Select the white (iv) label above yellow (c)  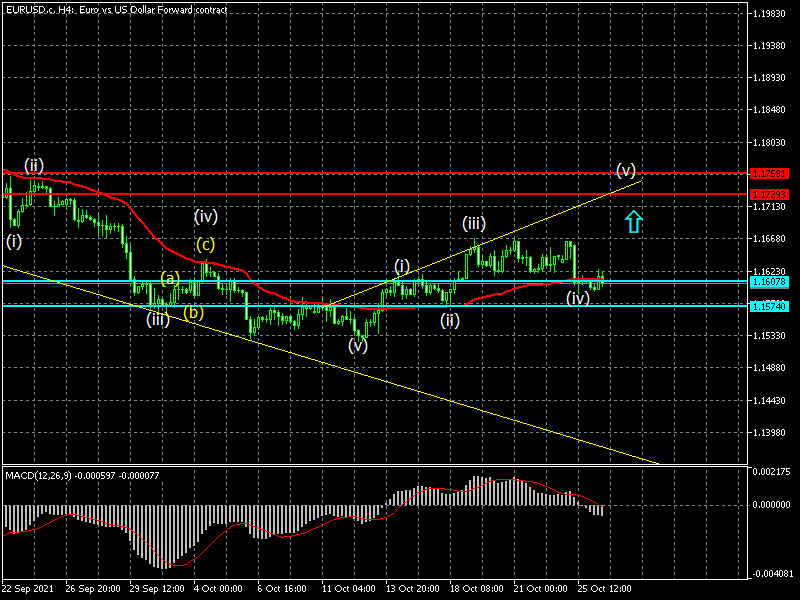206,215
